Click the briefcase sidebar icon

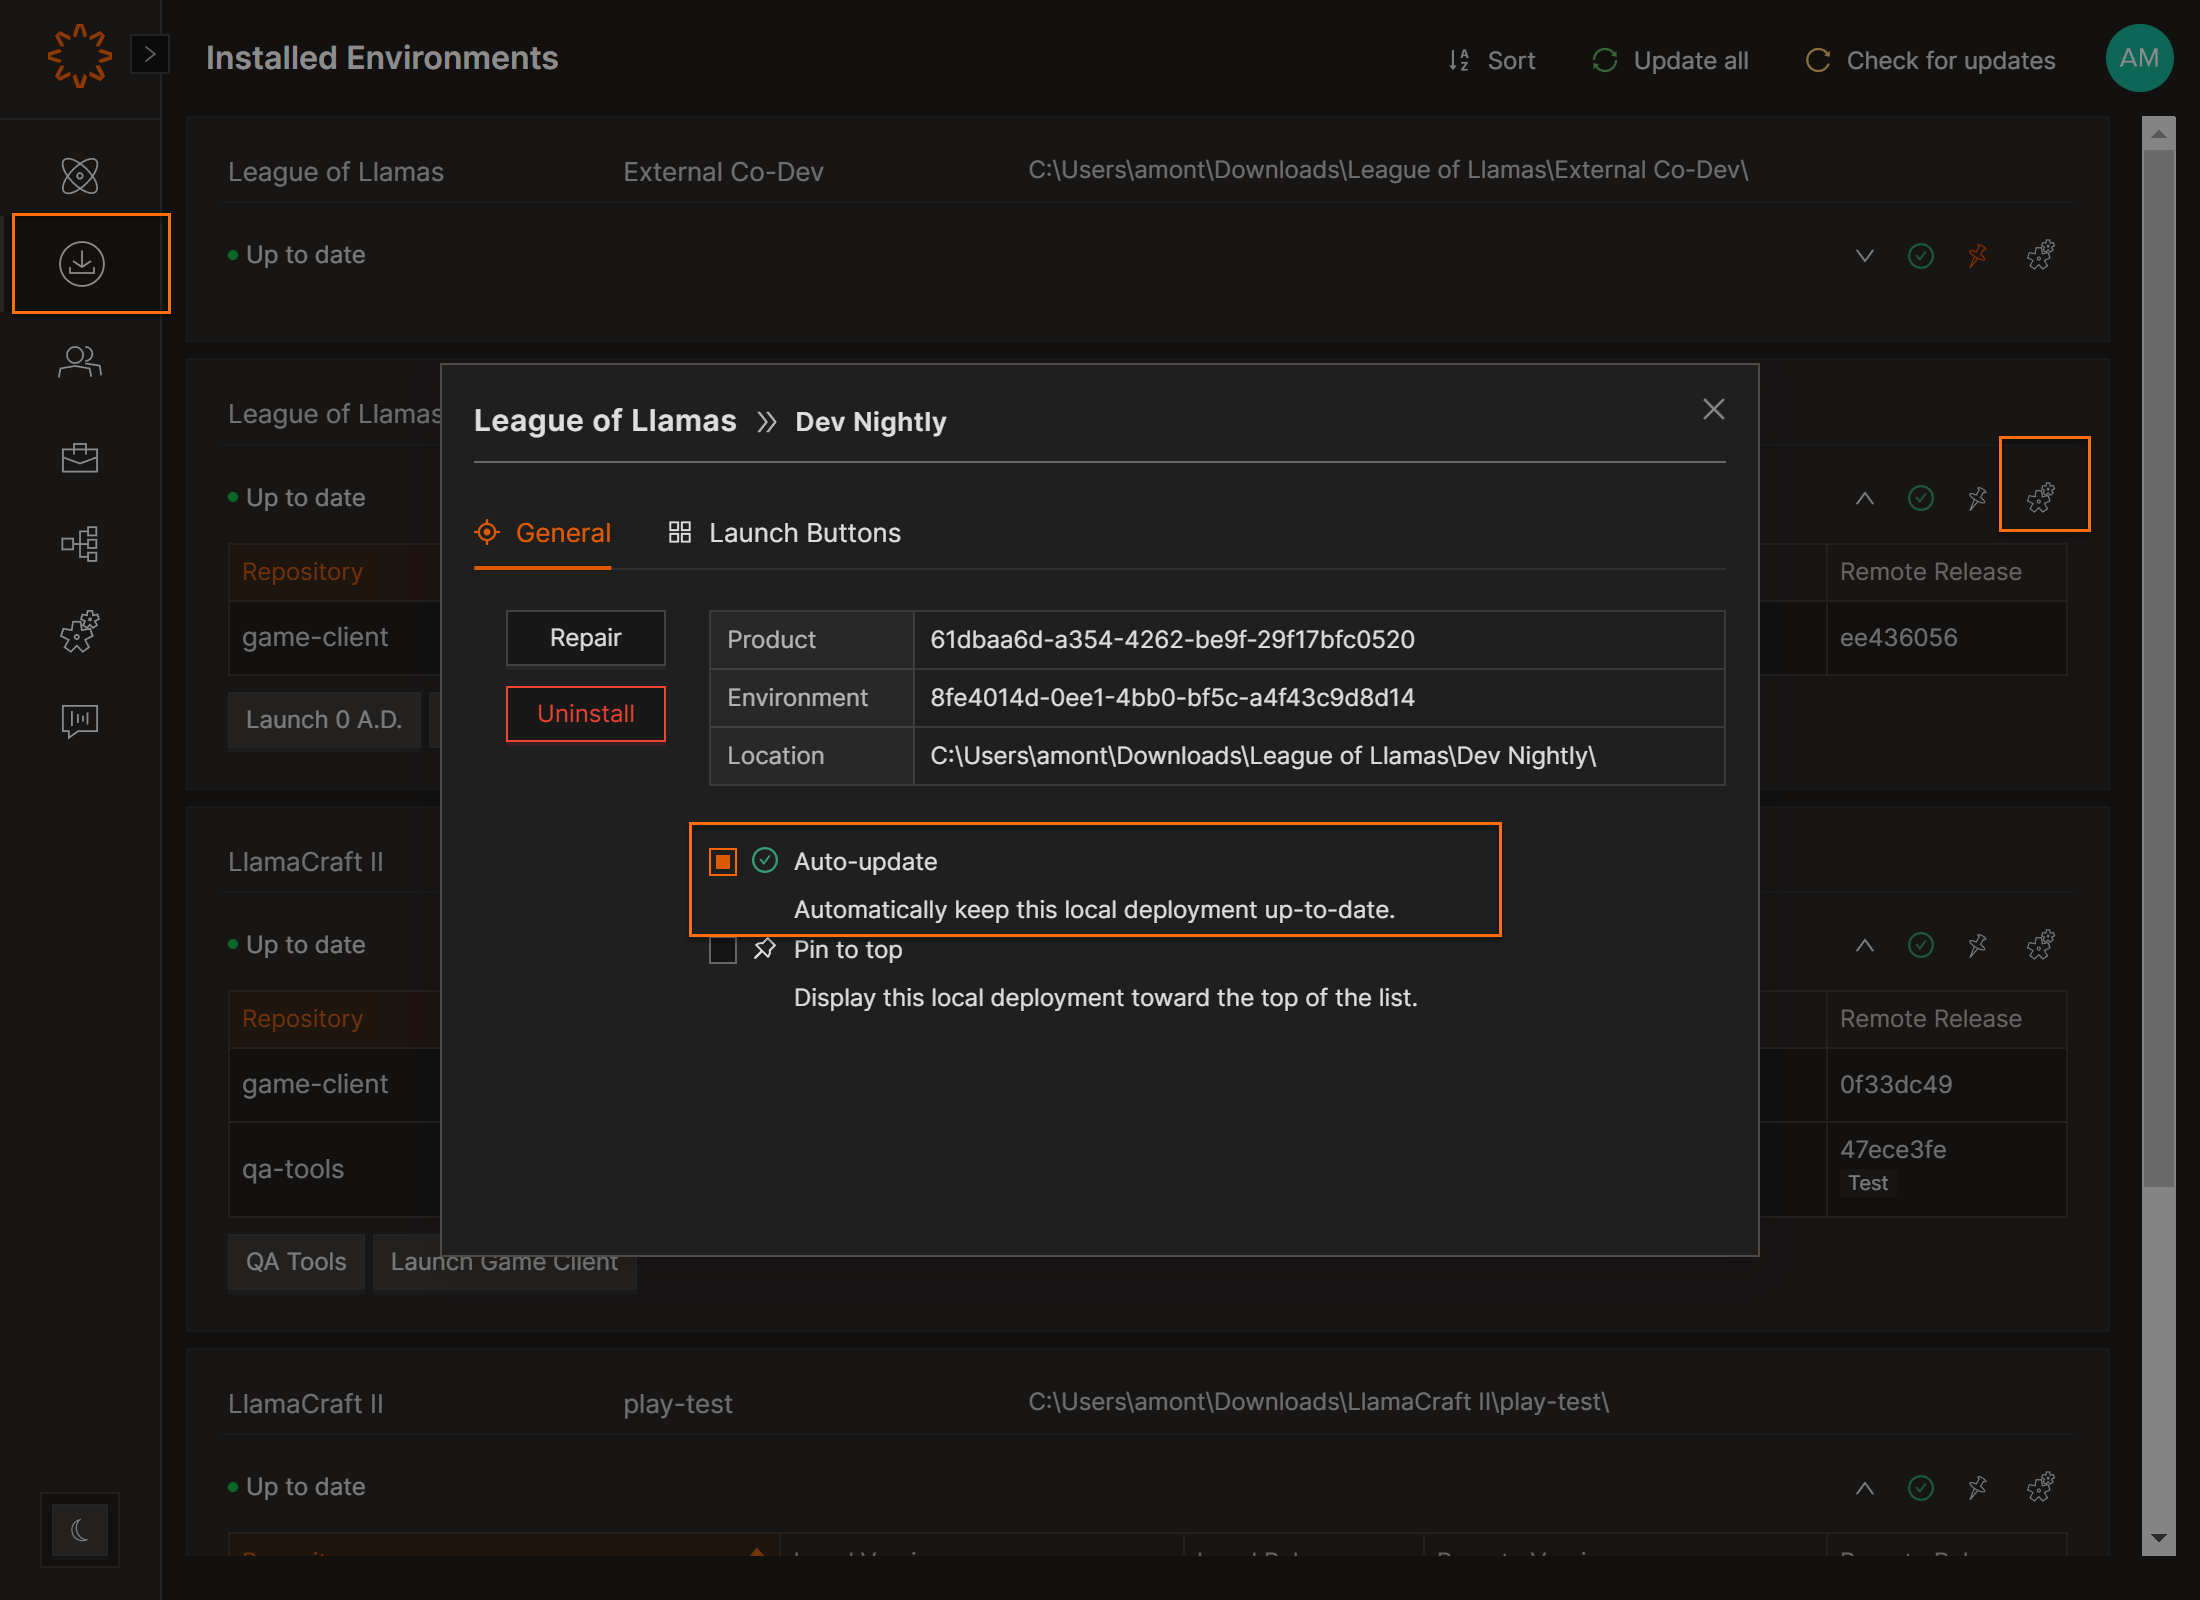point(80,458)
